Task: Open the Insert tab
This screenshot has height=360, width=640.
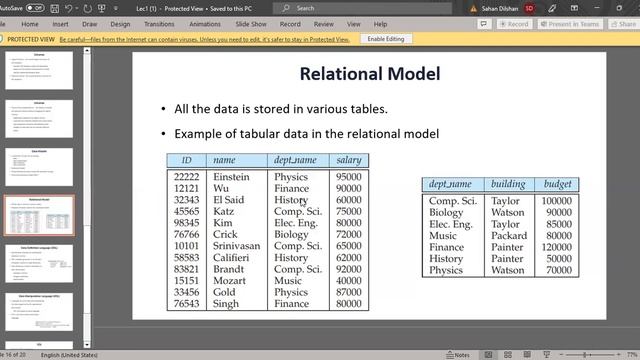Action: click(60, 24)
